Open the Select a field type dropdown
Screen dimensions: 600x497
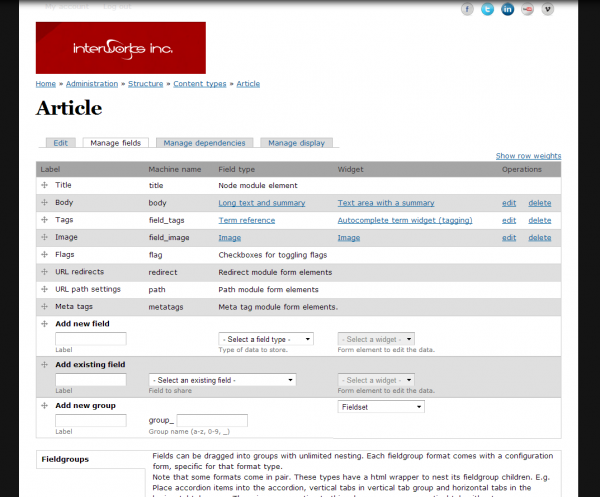266,339
